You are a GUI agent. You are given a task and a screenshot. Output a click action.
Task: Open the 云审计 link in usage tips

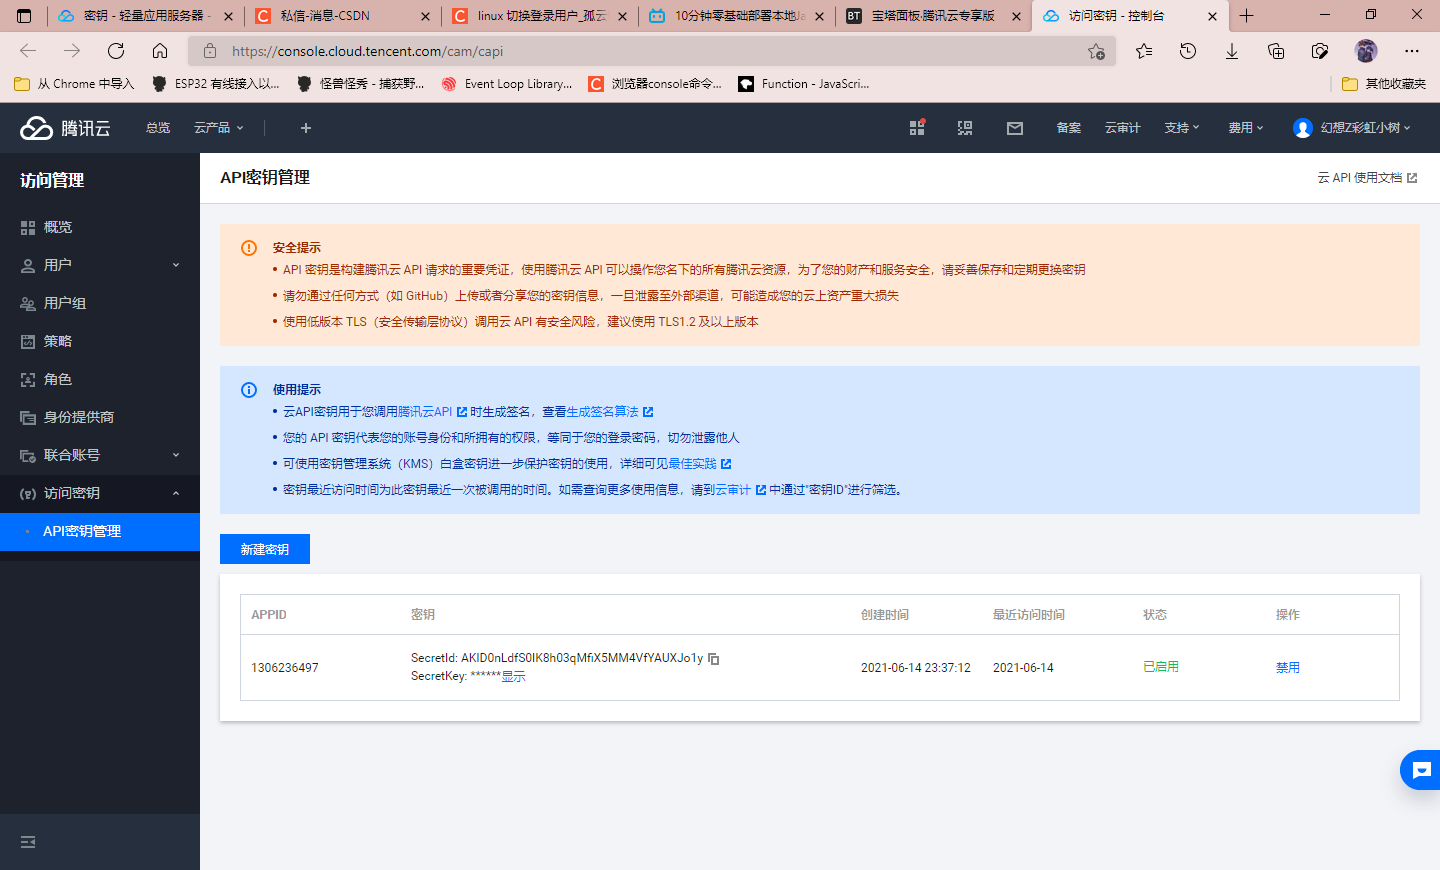pyautogui.click(x=740, y=490)
